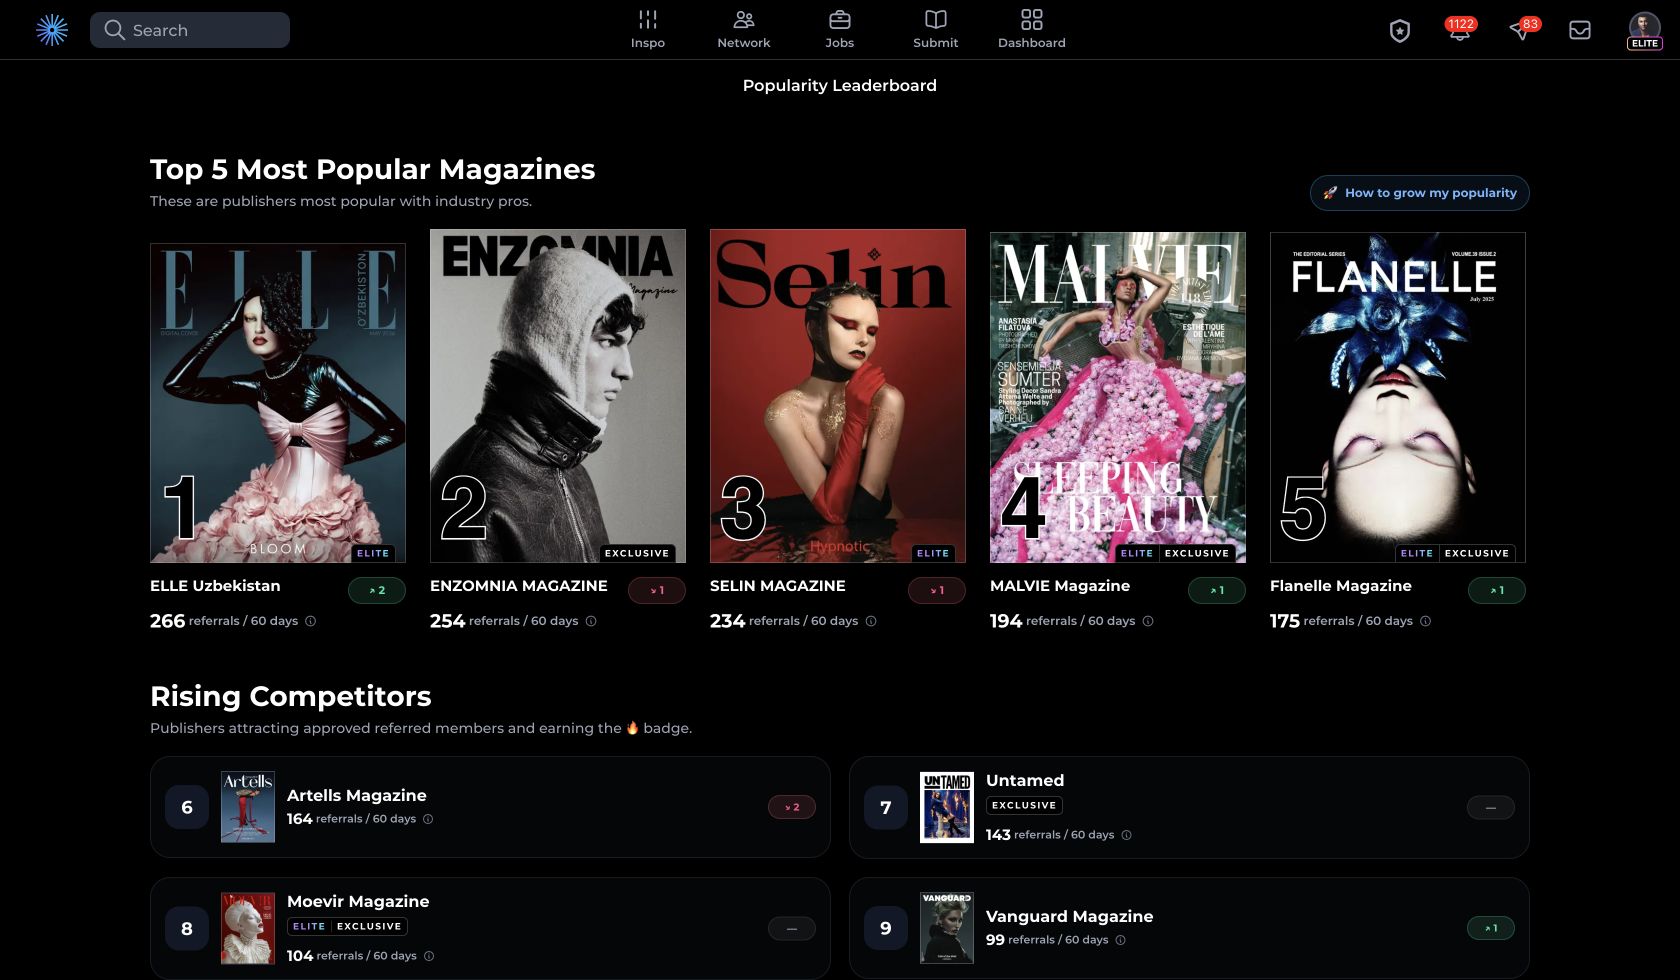Click info icon beside 164 referrals

428,819
